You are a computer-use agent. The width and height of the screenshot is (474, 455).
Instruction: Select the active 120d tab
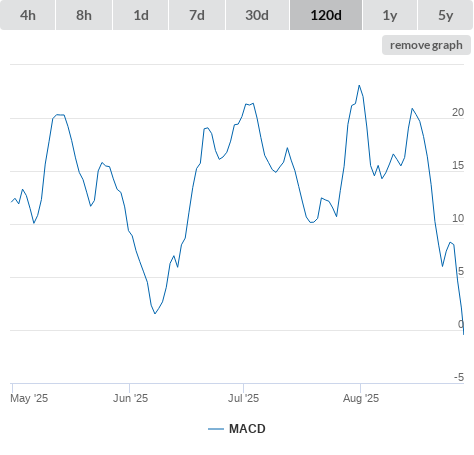point(326,15)
